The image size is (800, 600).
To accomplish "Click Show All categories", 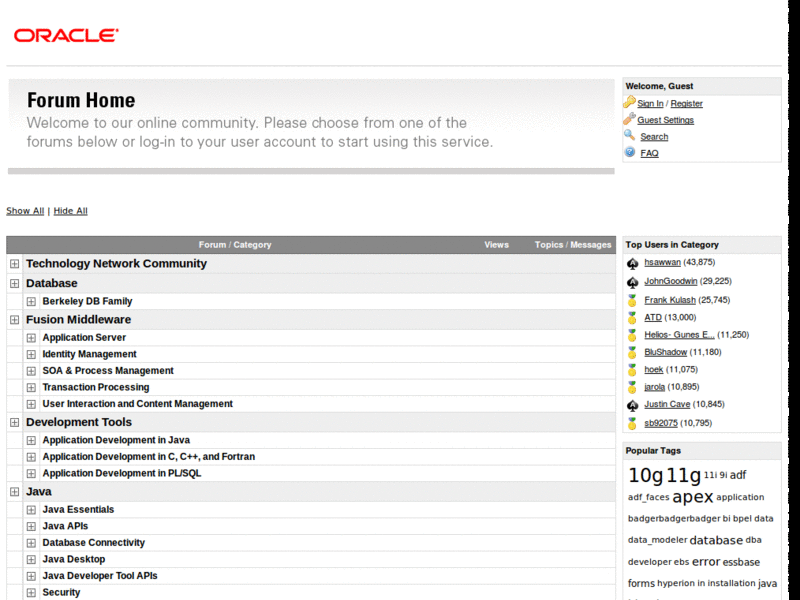I will coord(25,211).
